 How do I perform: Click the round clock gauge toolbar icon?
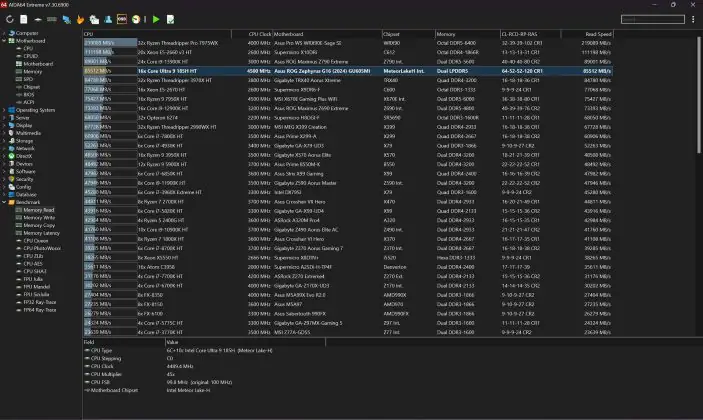[x=136, y=19]
